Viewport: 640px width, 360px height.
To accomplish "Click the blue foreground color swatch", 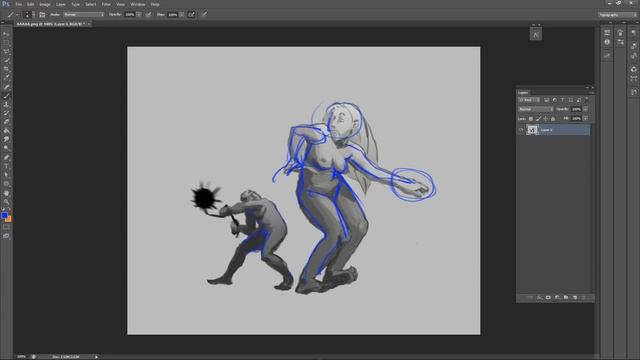I will coord(4,215).
